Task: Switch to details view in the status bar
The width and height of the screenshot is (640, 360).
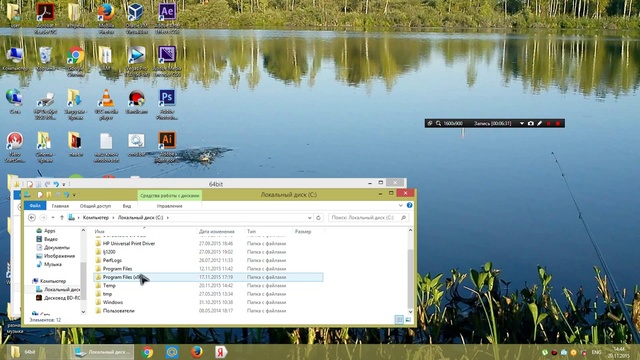Action: 399,320
